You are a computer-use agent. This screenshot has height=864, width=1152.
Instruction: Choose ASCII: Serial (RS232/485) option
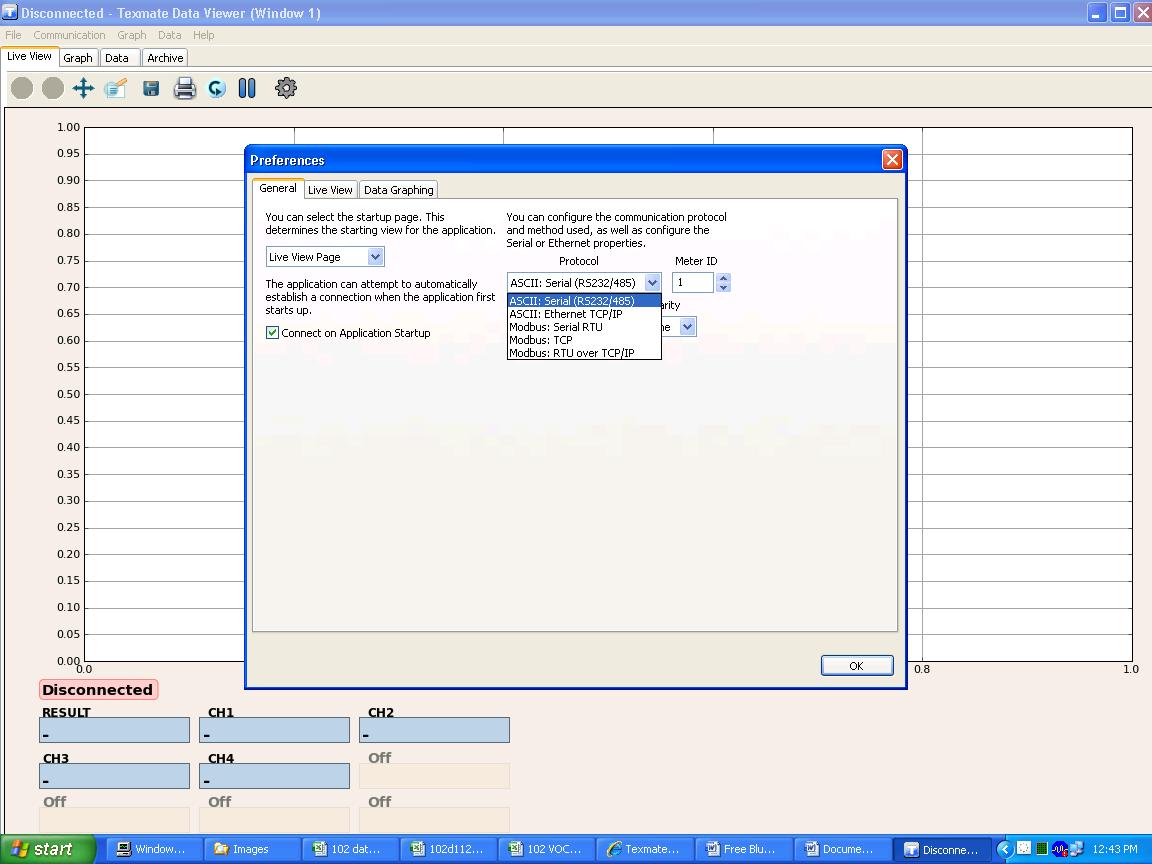point(584,300)
